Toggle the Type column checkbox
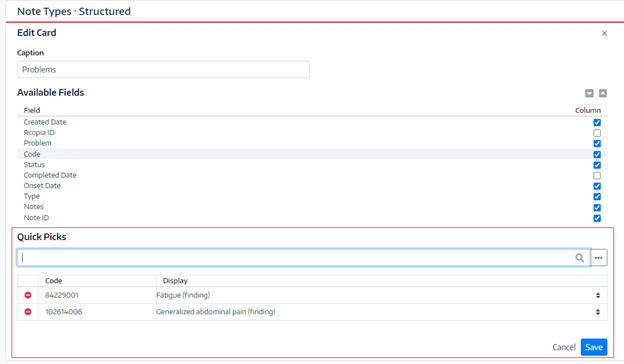The image size is (624, 364). (597, 197)
